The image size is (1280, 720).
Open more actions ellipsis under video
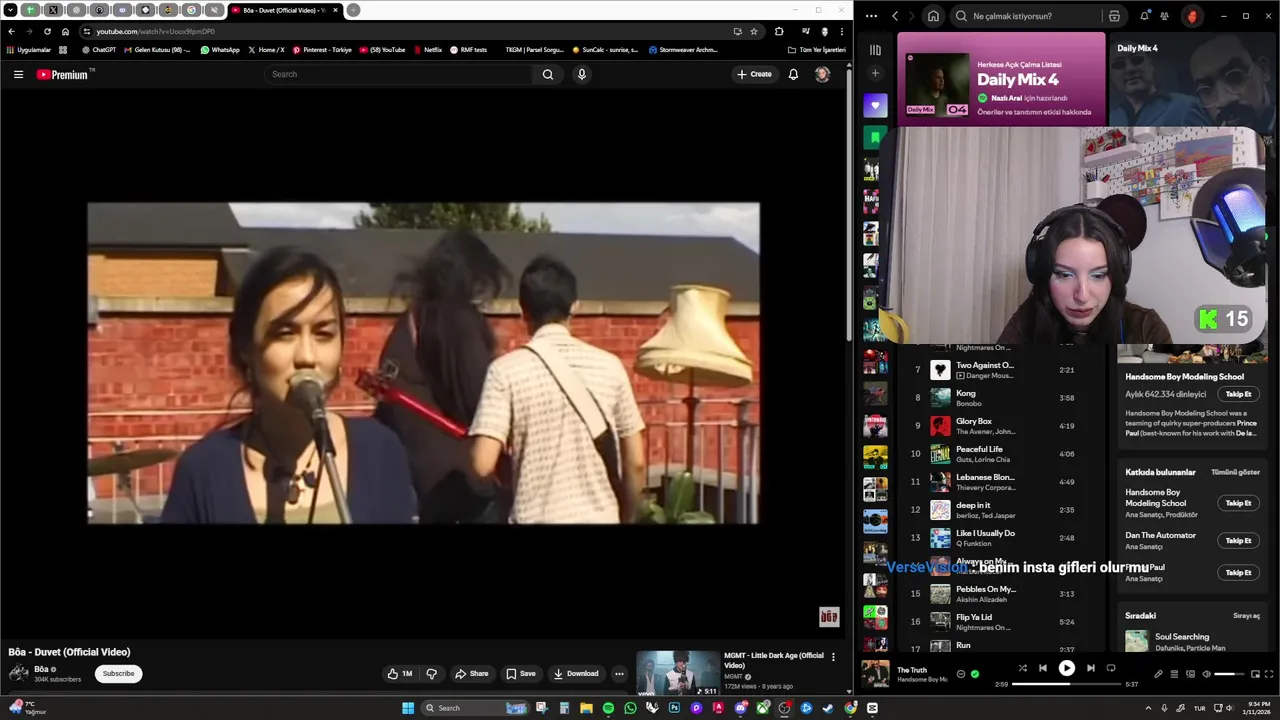click(x=619, y=674)
